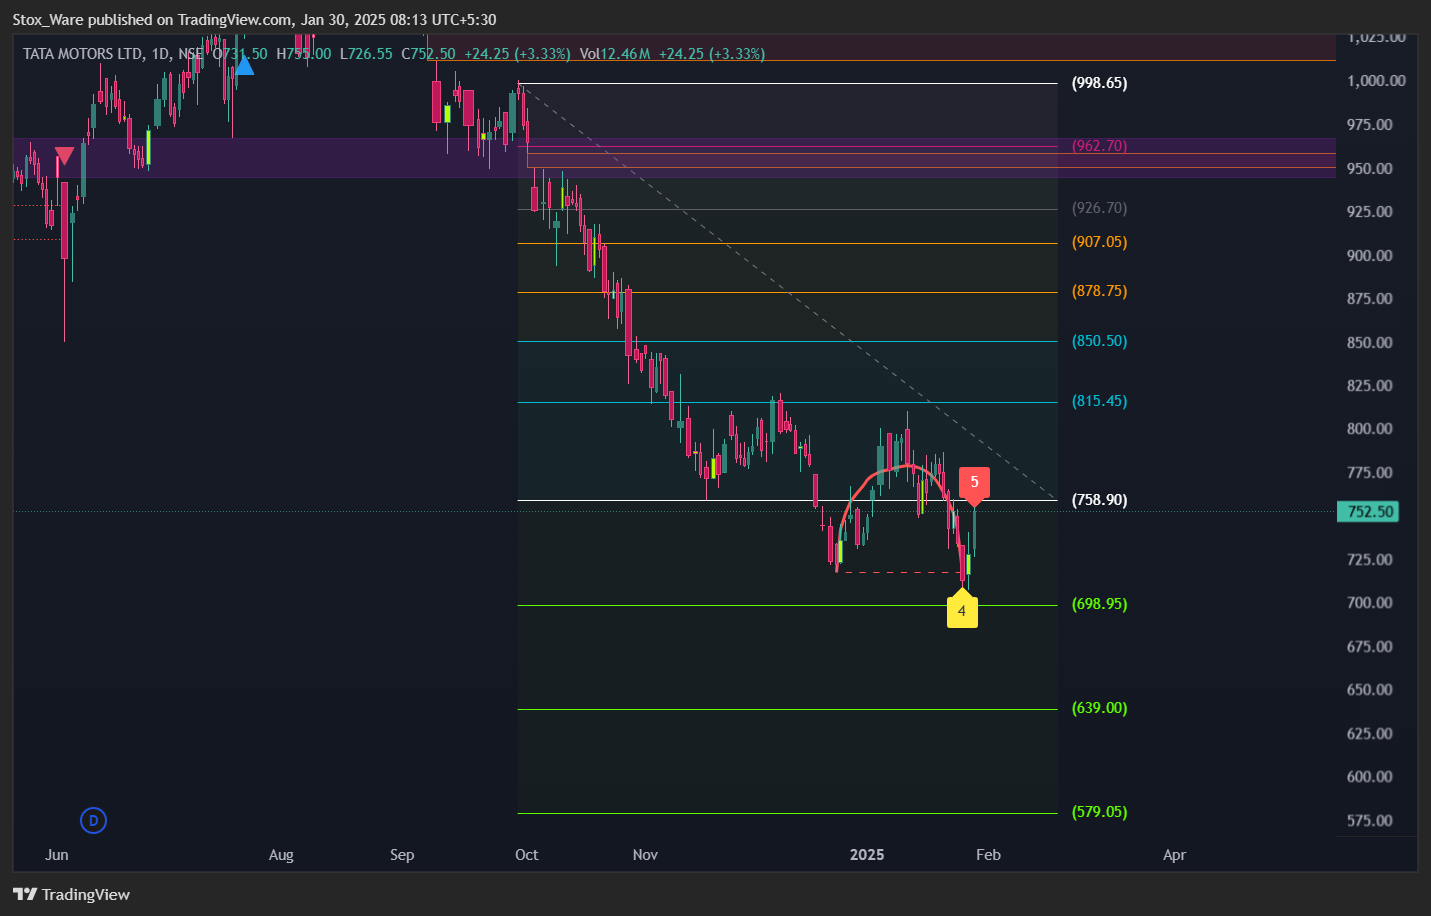Click the green level label (579.05)

click(1099, 812)
